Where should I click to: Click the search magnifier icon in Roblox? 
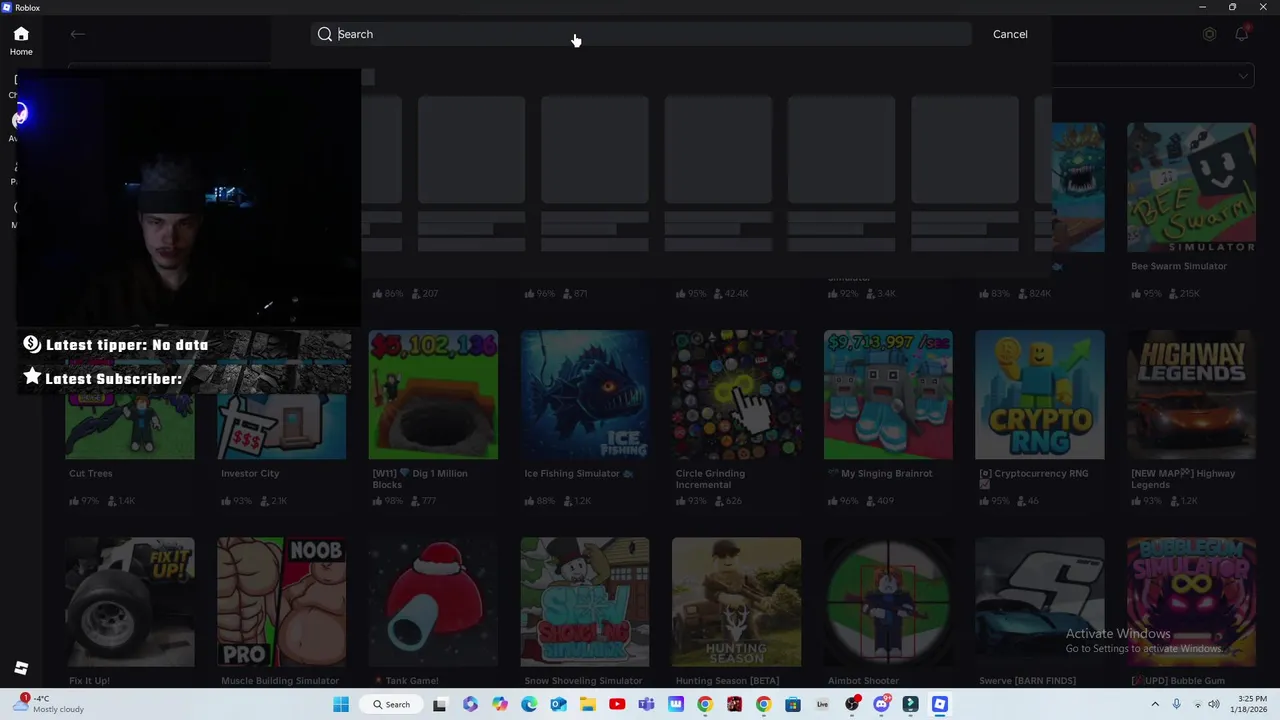click(325, 34)
